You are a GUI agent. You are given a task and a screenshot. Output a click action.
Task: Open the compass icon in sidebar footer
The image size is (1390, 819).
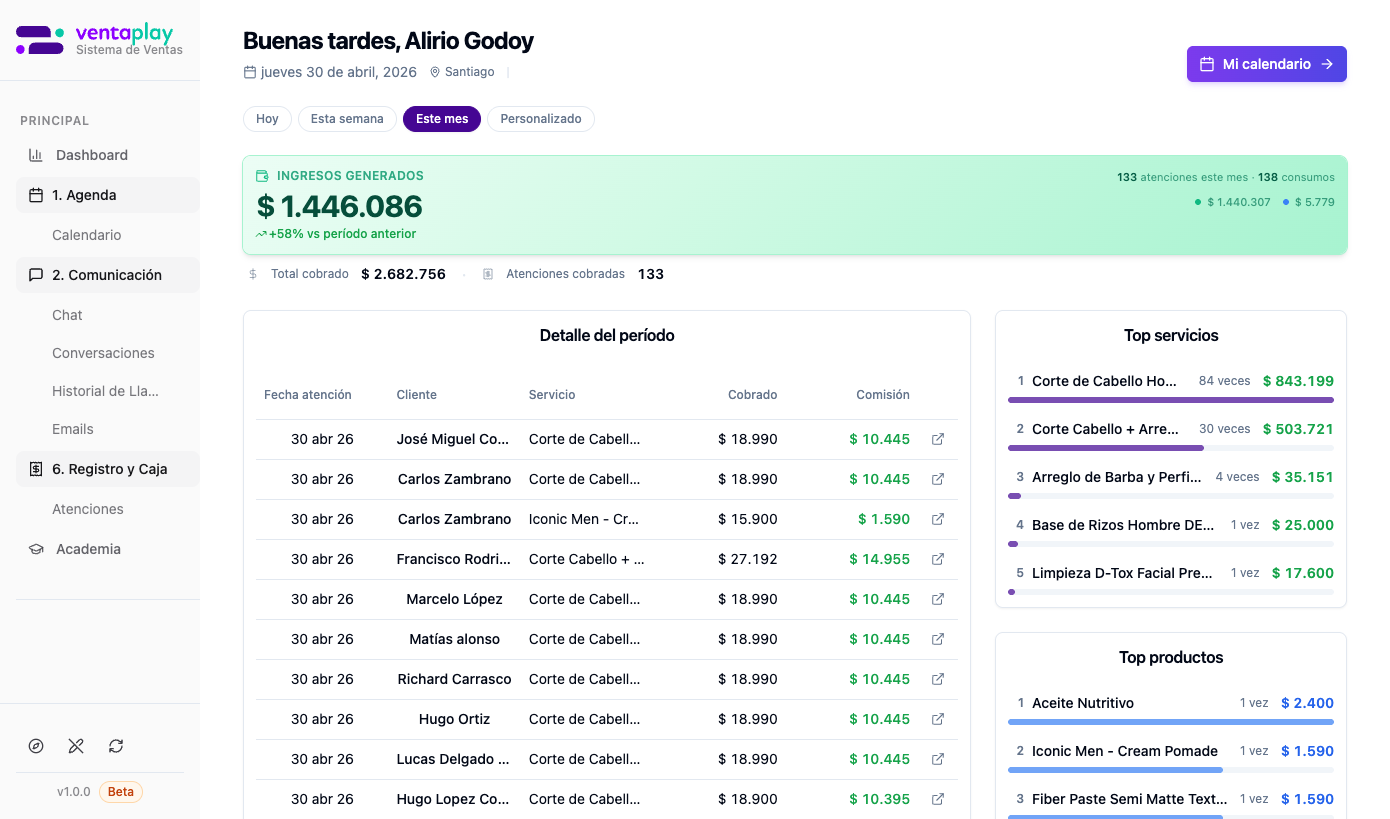tap(36, 746)
